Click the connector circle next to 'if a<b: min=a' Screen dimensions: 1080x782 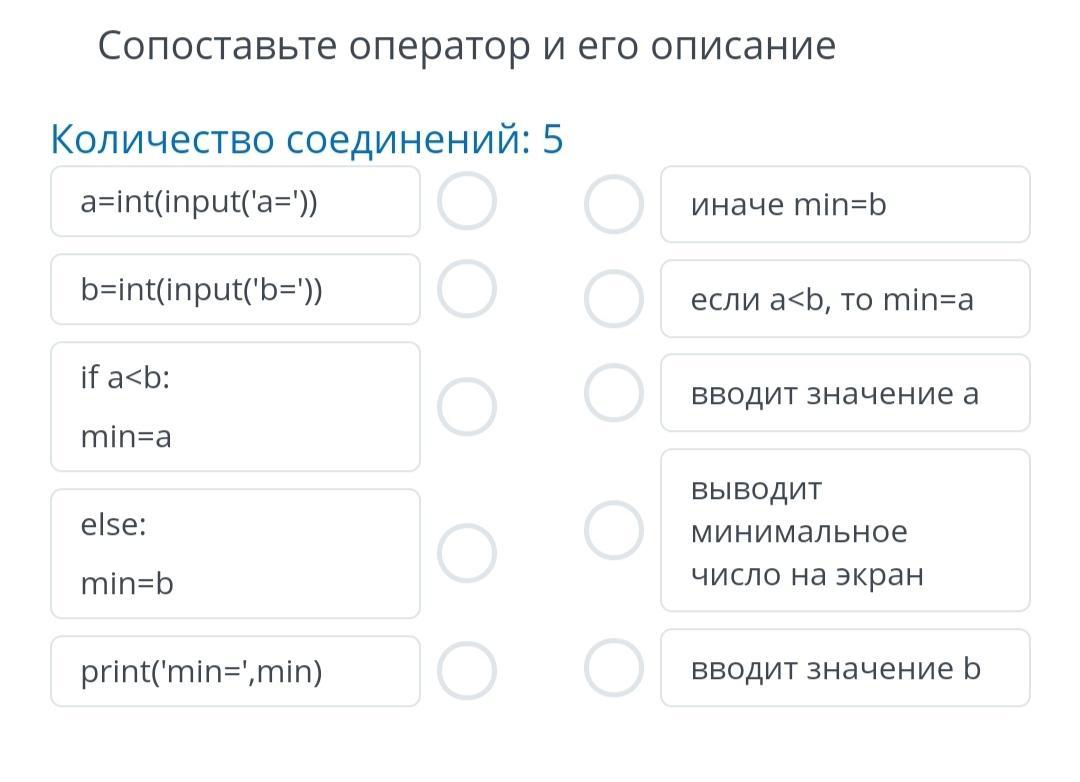click(x=466, y=407)
